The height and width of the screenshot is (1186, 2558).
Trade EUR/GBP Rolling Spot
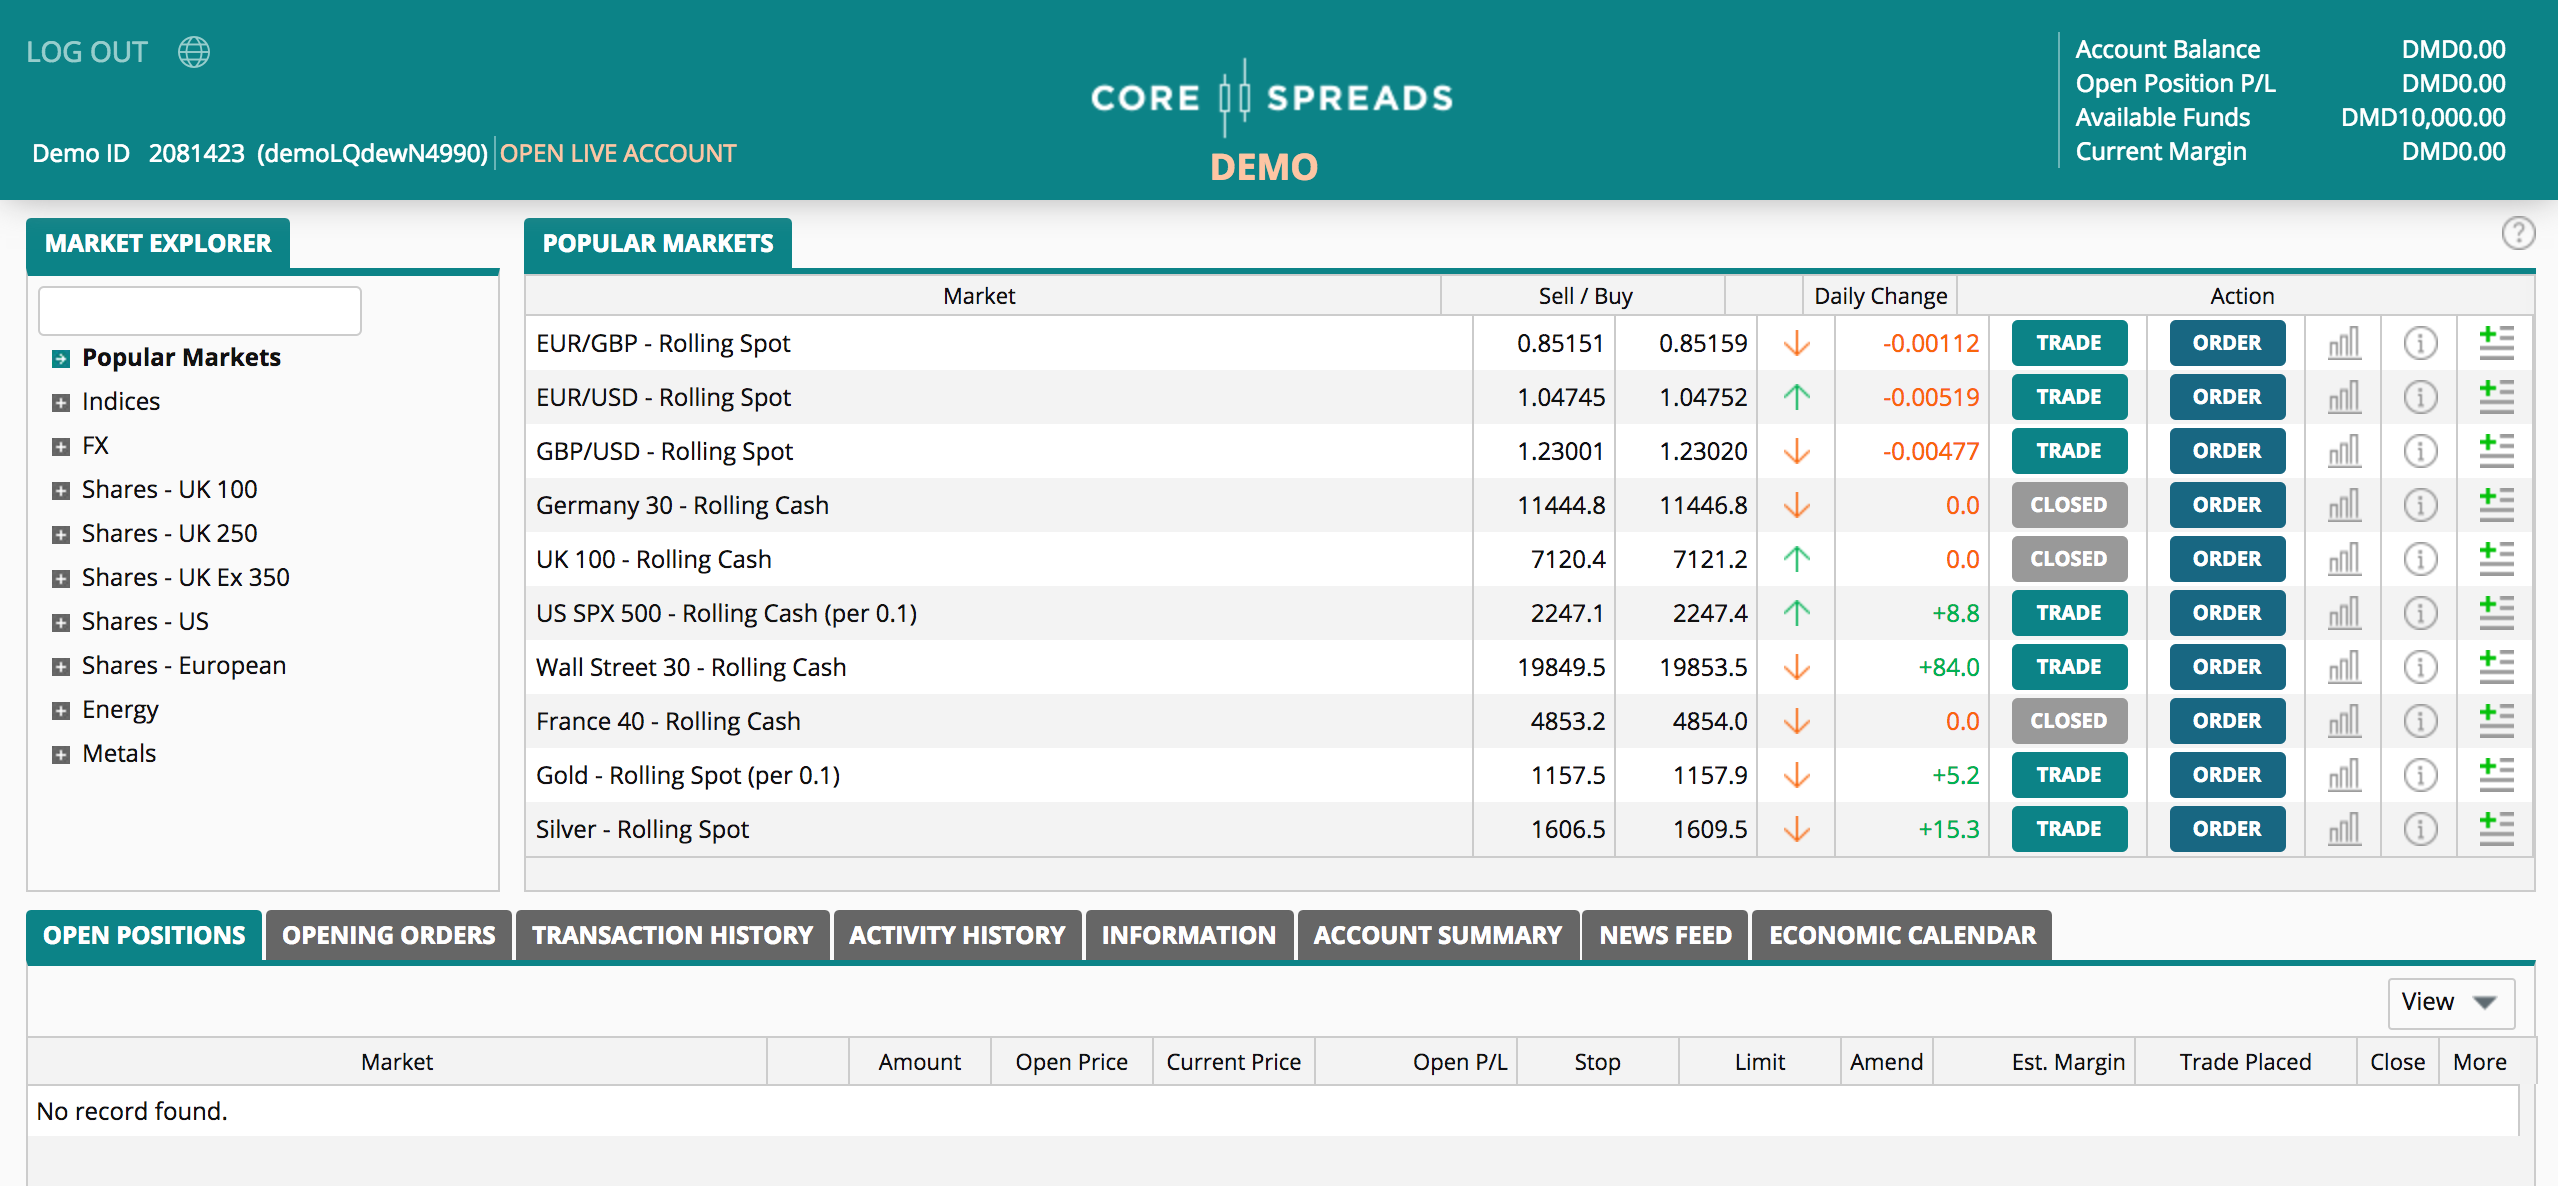[2069, 343]
